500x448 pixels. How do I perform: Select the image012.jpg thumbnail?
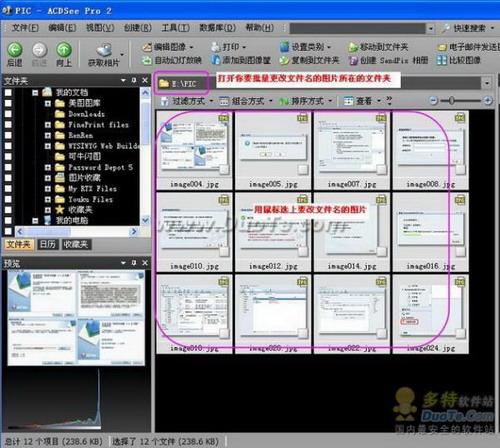[x=273, y=232]
